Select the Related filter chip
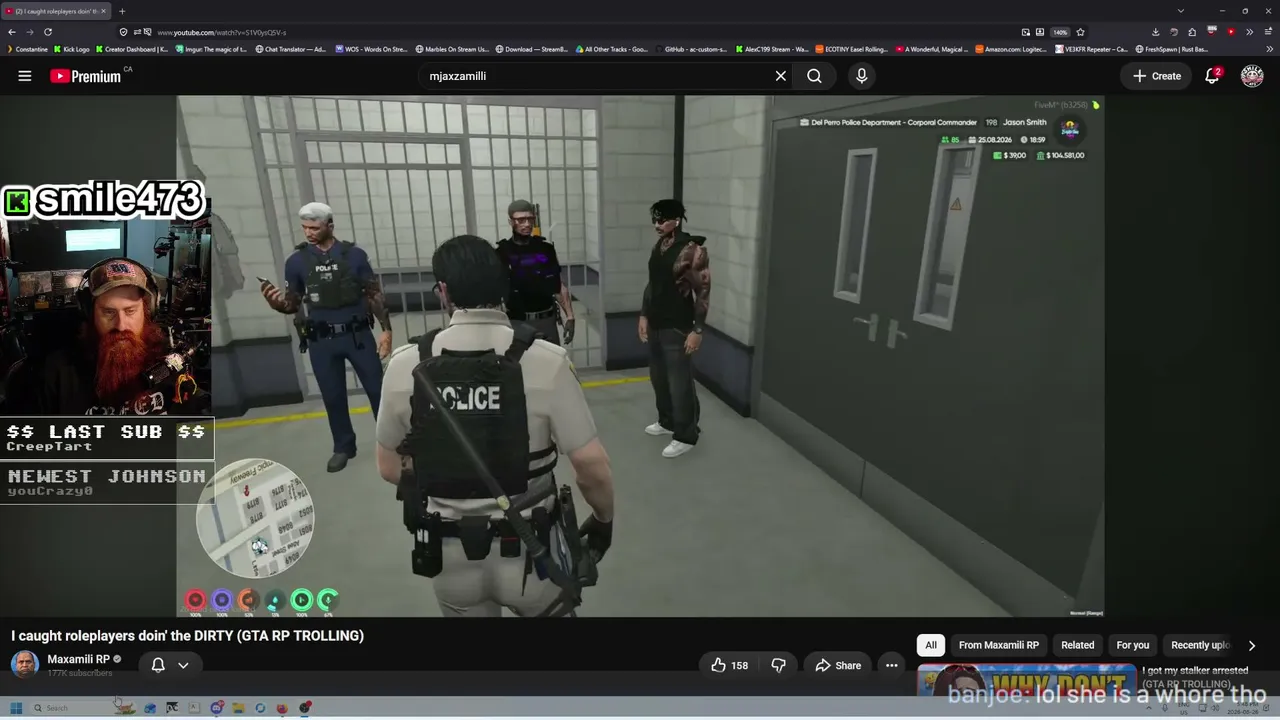Viewport: 1280px width, 720px height. point(1077,645)
